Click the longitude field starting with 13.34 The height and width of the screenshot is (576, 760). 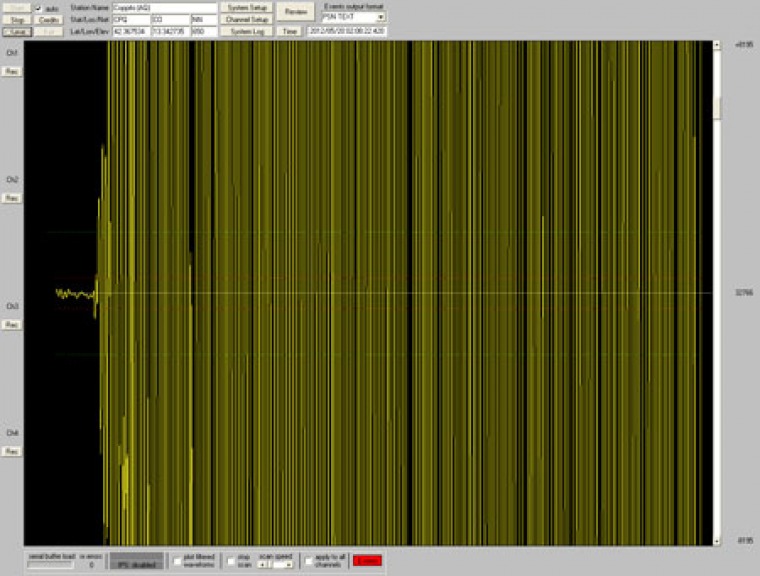pyautogui.click(x=171, y=32)
